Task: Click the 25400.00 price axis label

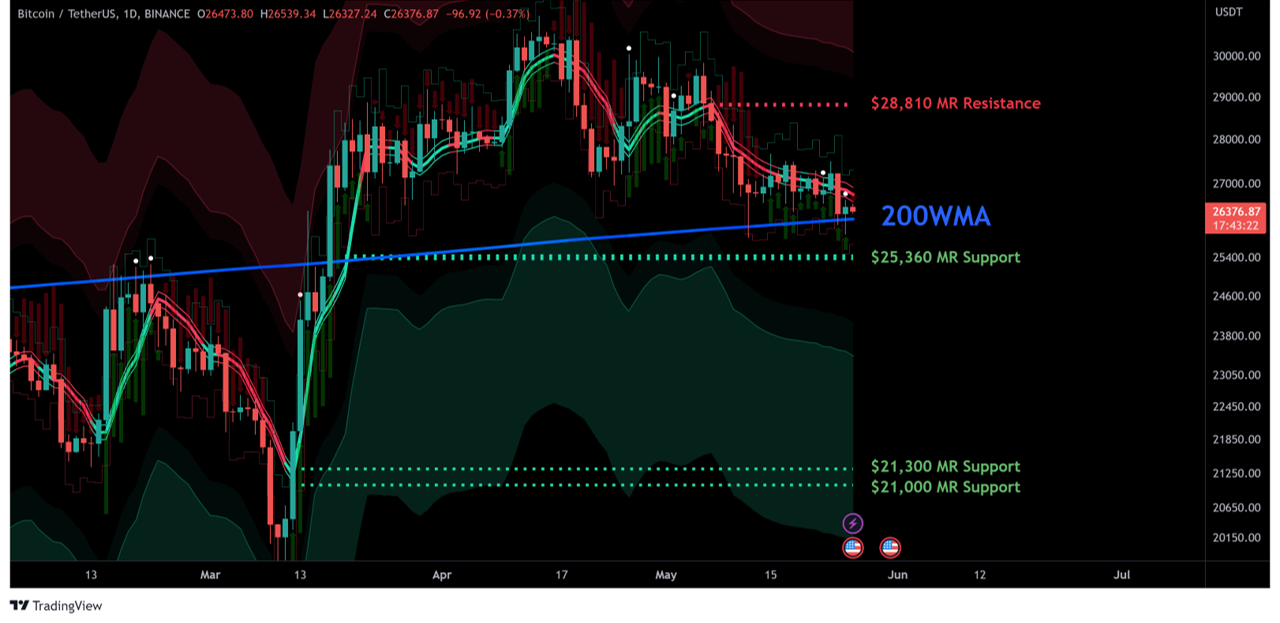Action: tap(1237, 258)
